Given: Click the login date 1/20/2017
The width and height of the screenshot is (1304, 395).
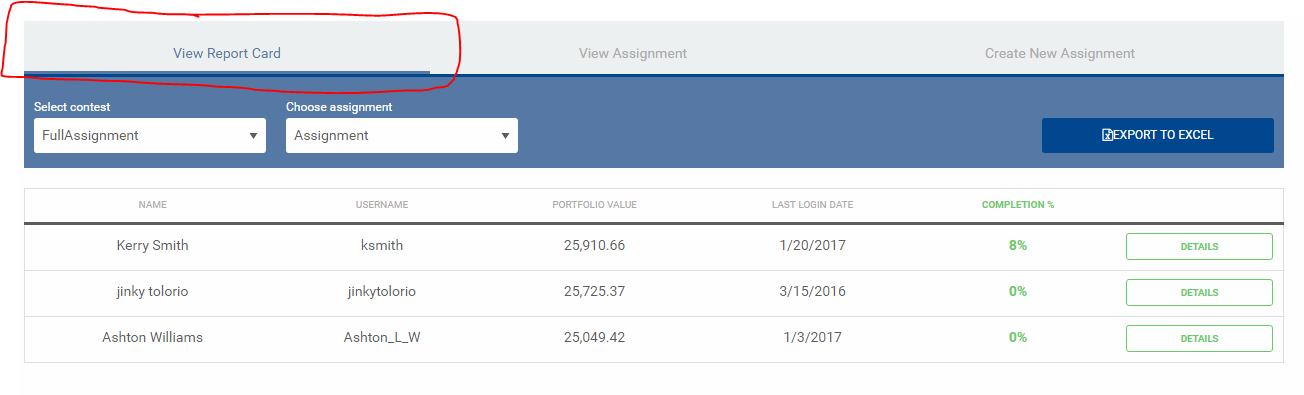Looking at the screenshot, I should tap(812, 246).
